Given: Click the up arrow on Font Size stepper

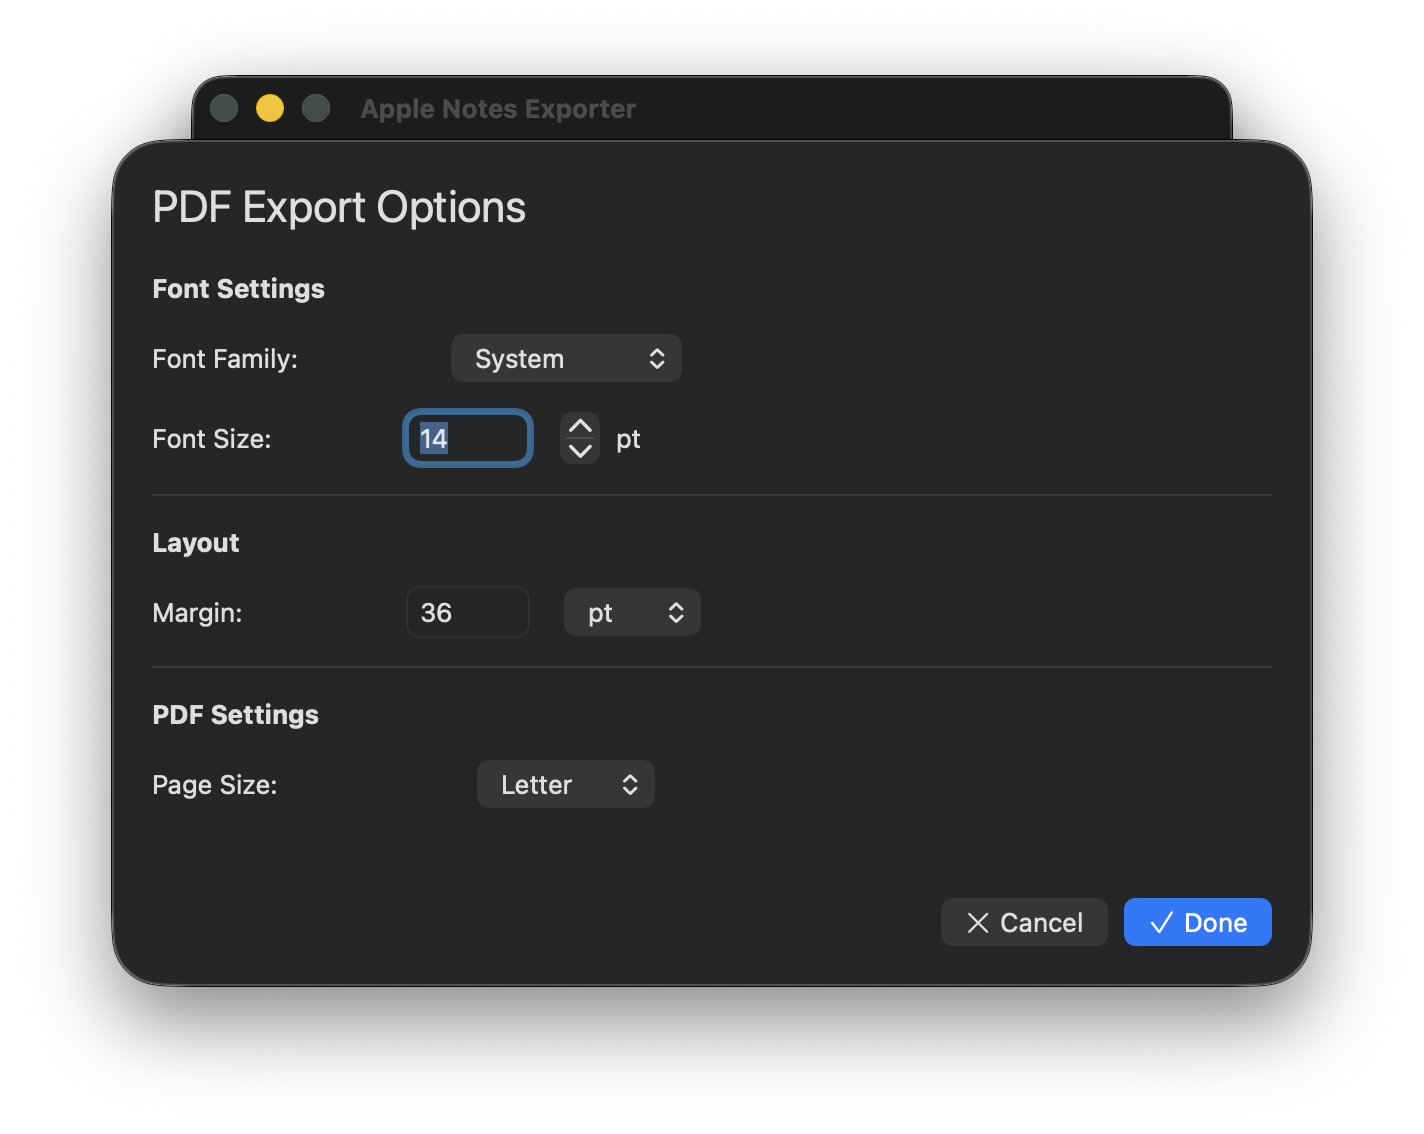Looking at the screenshot, I should tap(579, 426).
